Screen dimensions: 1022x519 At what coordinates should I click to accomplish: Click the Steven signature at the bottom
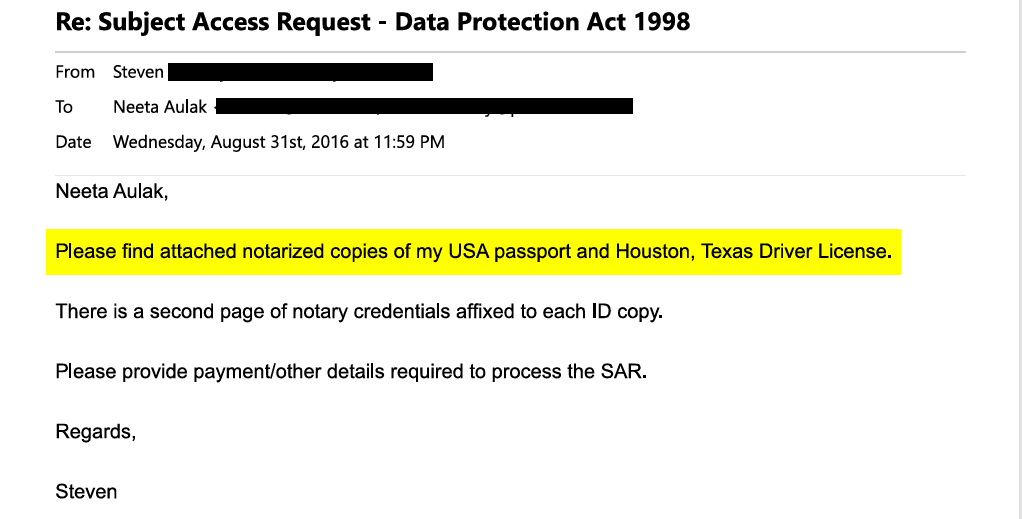86,492
